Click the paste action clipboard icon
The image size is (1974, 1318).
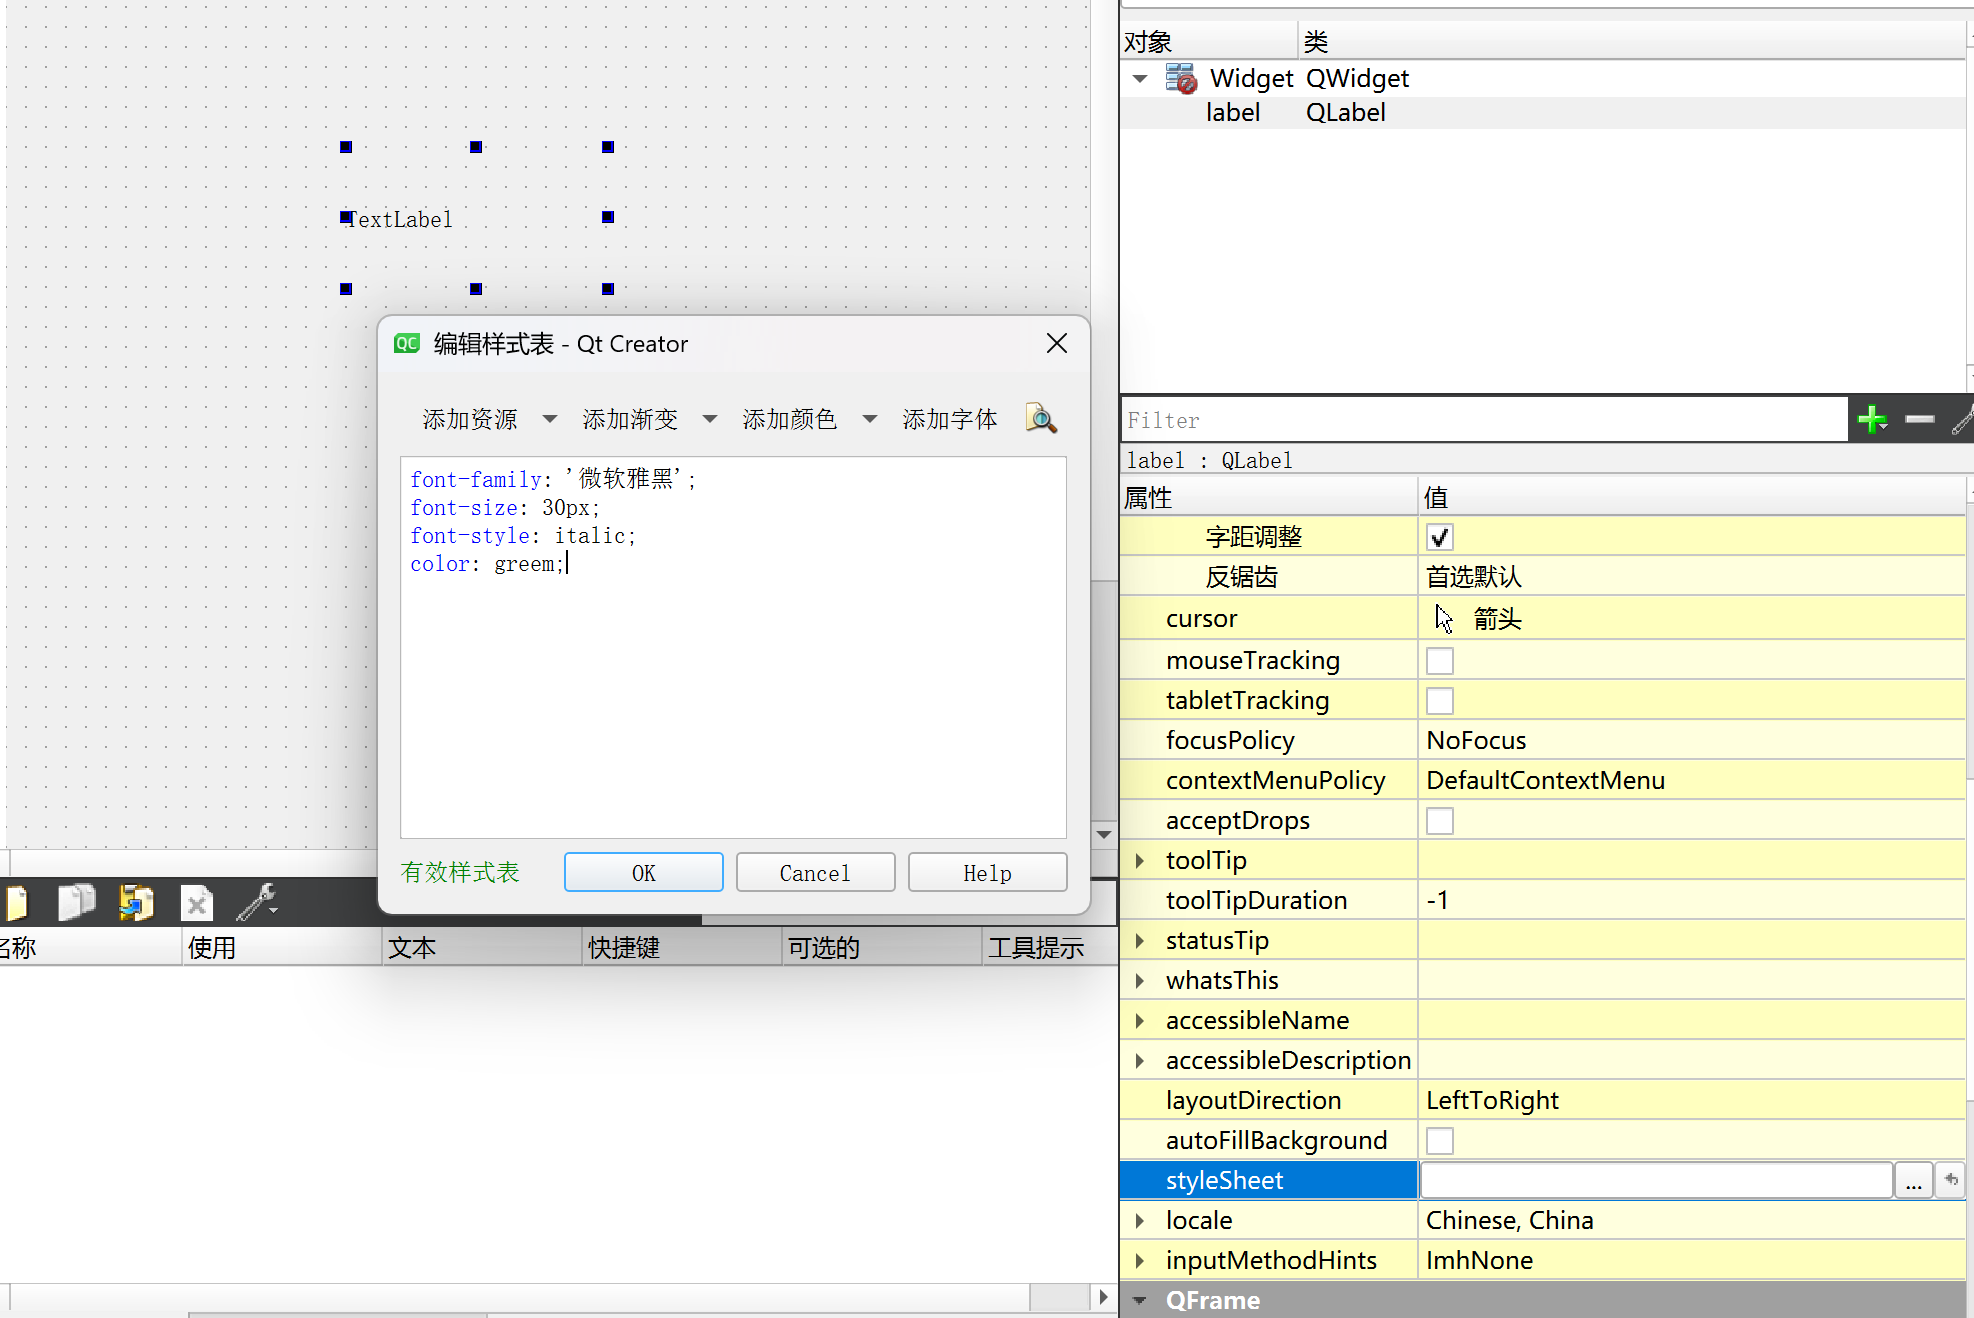pyautogui.click(x=136, y=903)
